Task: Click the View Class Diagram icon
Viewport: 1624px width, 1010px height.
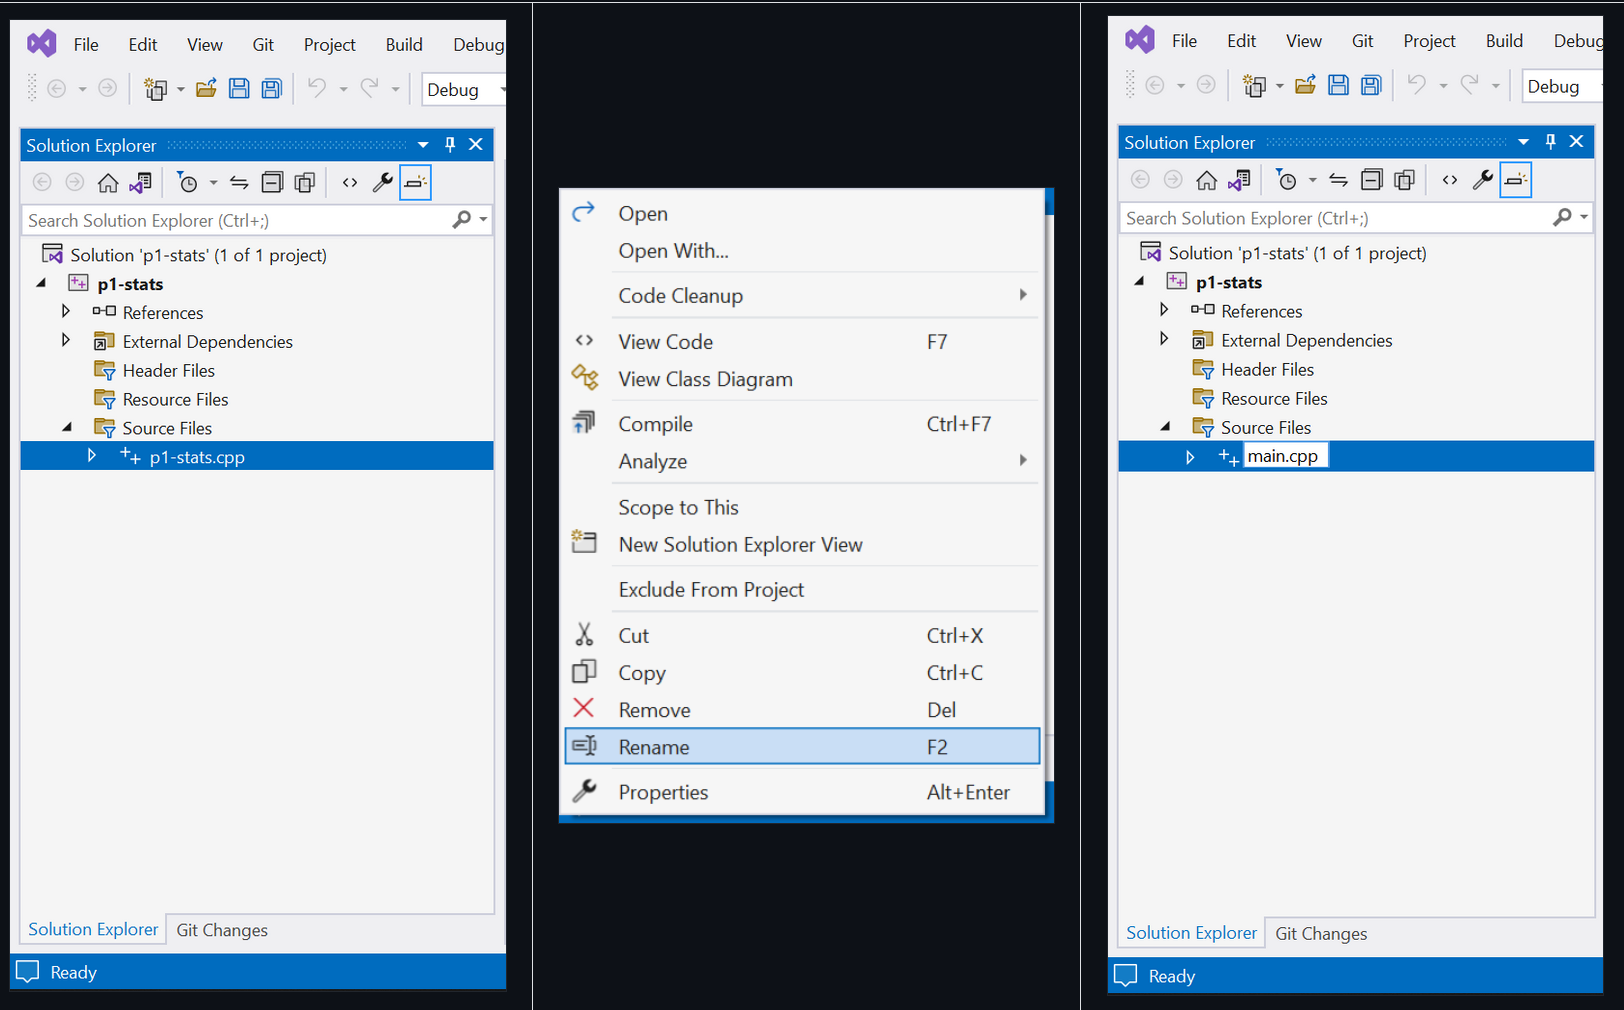Action: pyautogui.click(x=584, y=378)
